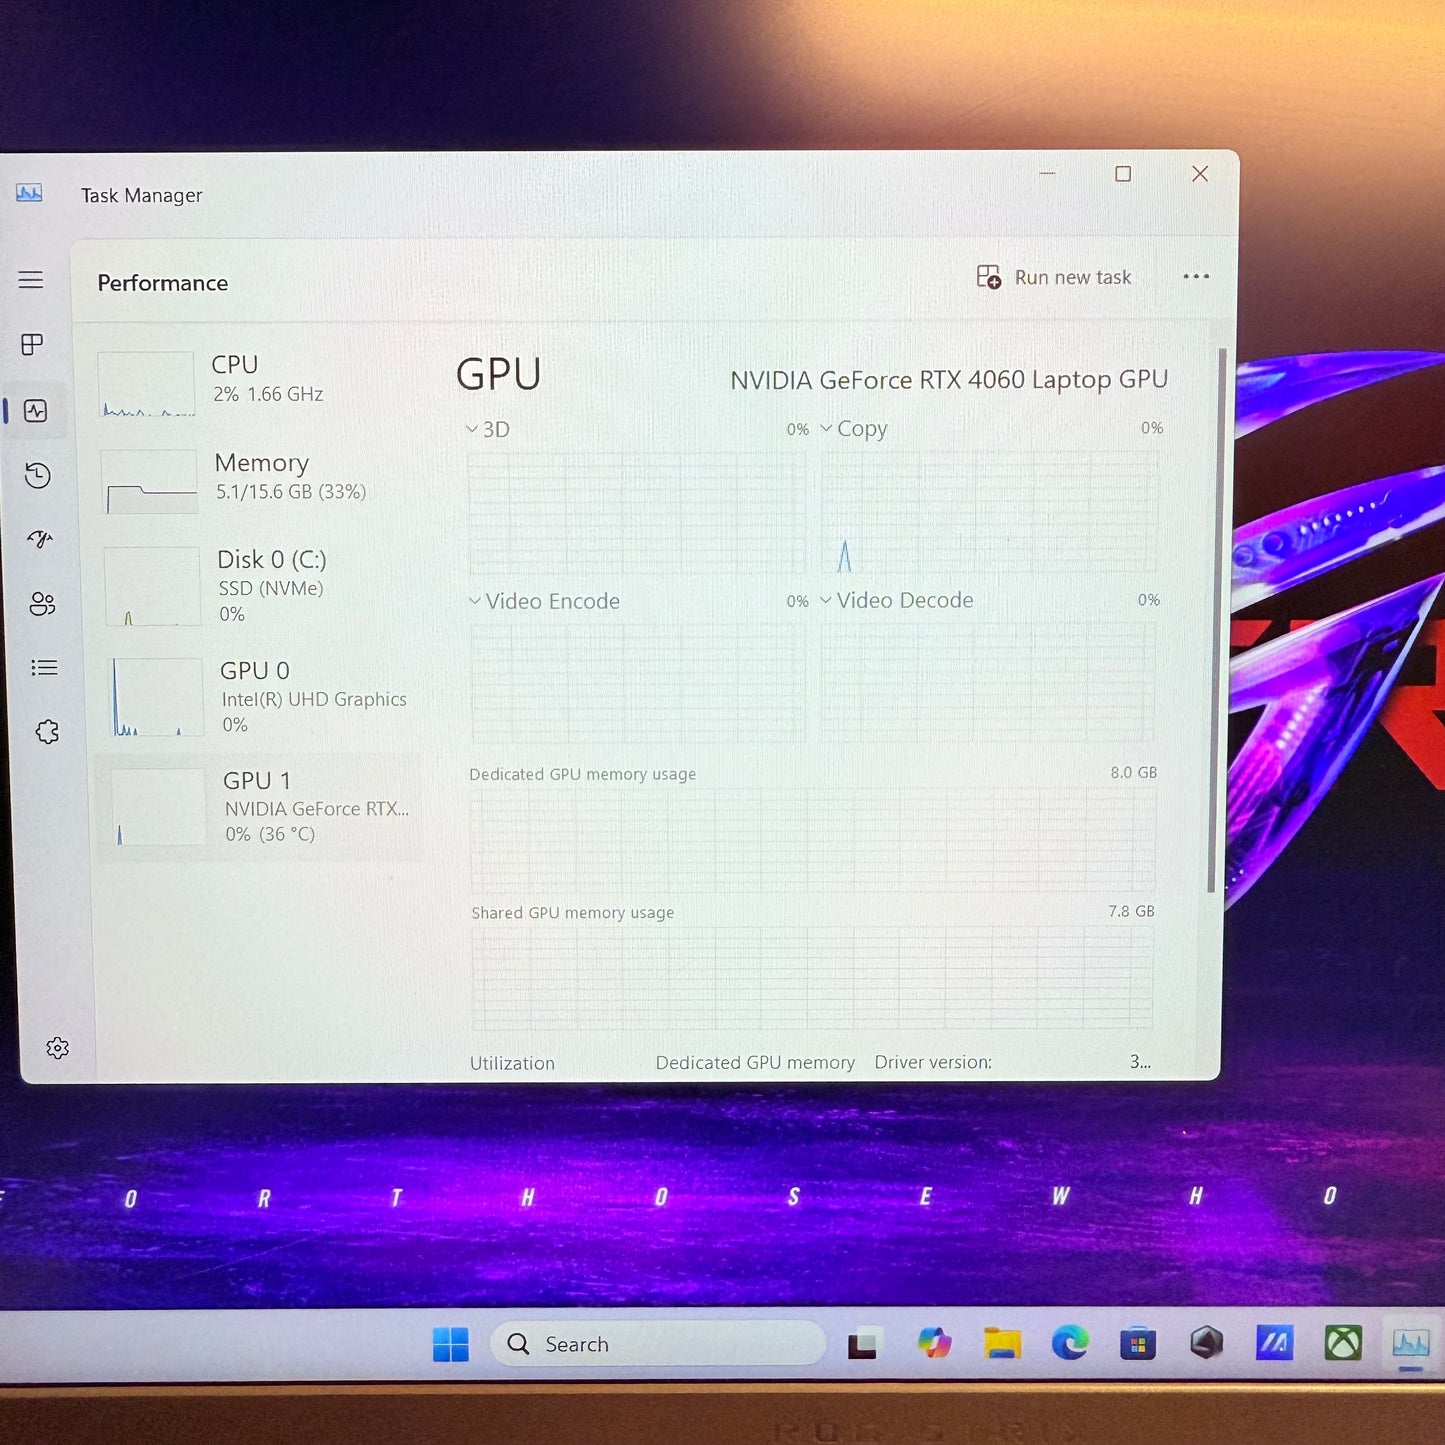Click the 8.0 GB dedicated memory value
The width and height of the screenshot is (1445, 1445).
(1134, 772)
